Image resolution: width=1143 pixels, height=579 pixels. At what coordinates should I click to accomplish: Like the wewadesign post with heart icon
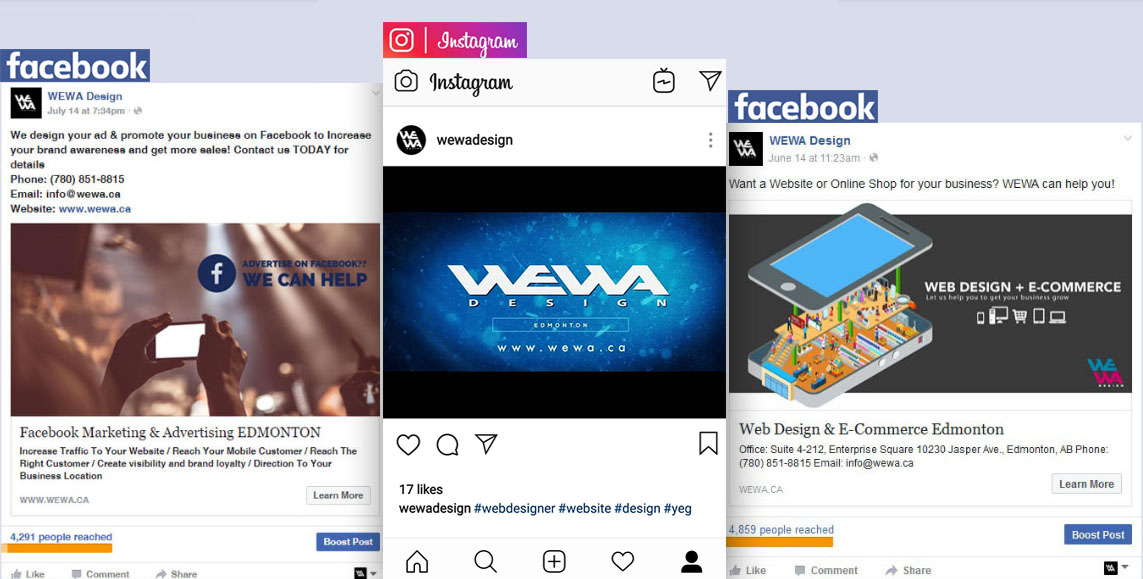pos(408,444)
